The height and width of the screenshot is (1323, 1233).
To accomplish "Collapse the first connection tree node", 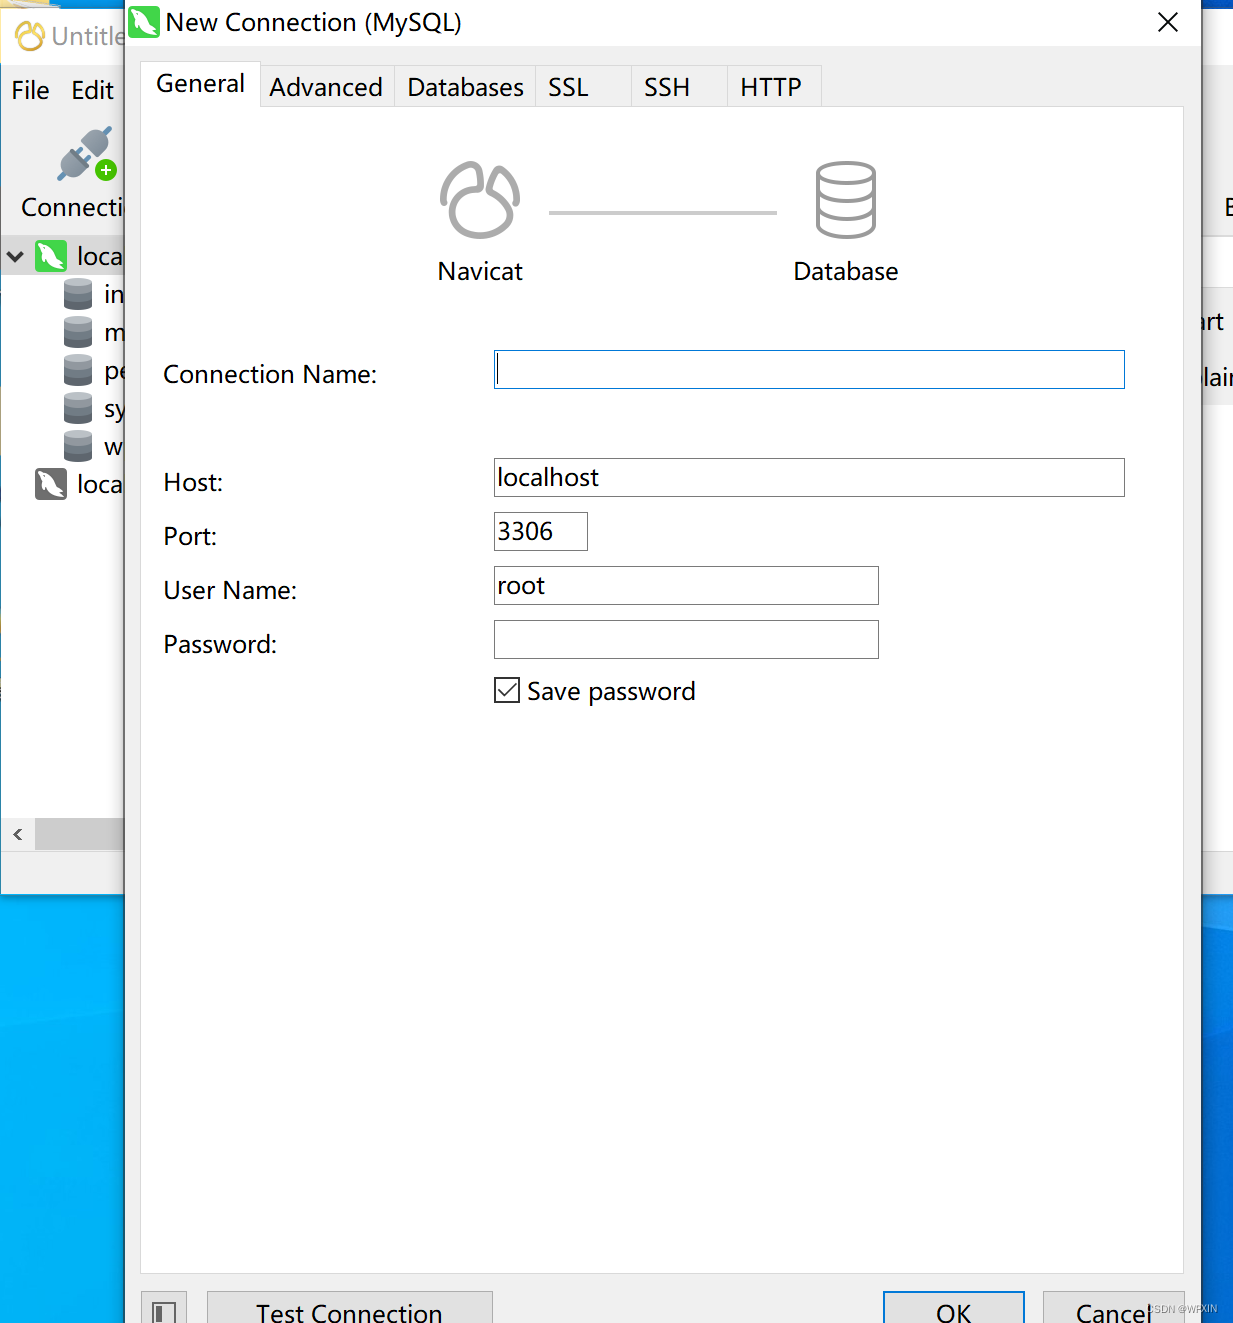I will pos(15,257).
